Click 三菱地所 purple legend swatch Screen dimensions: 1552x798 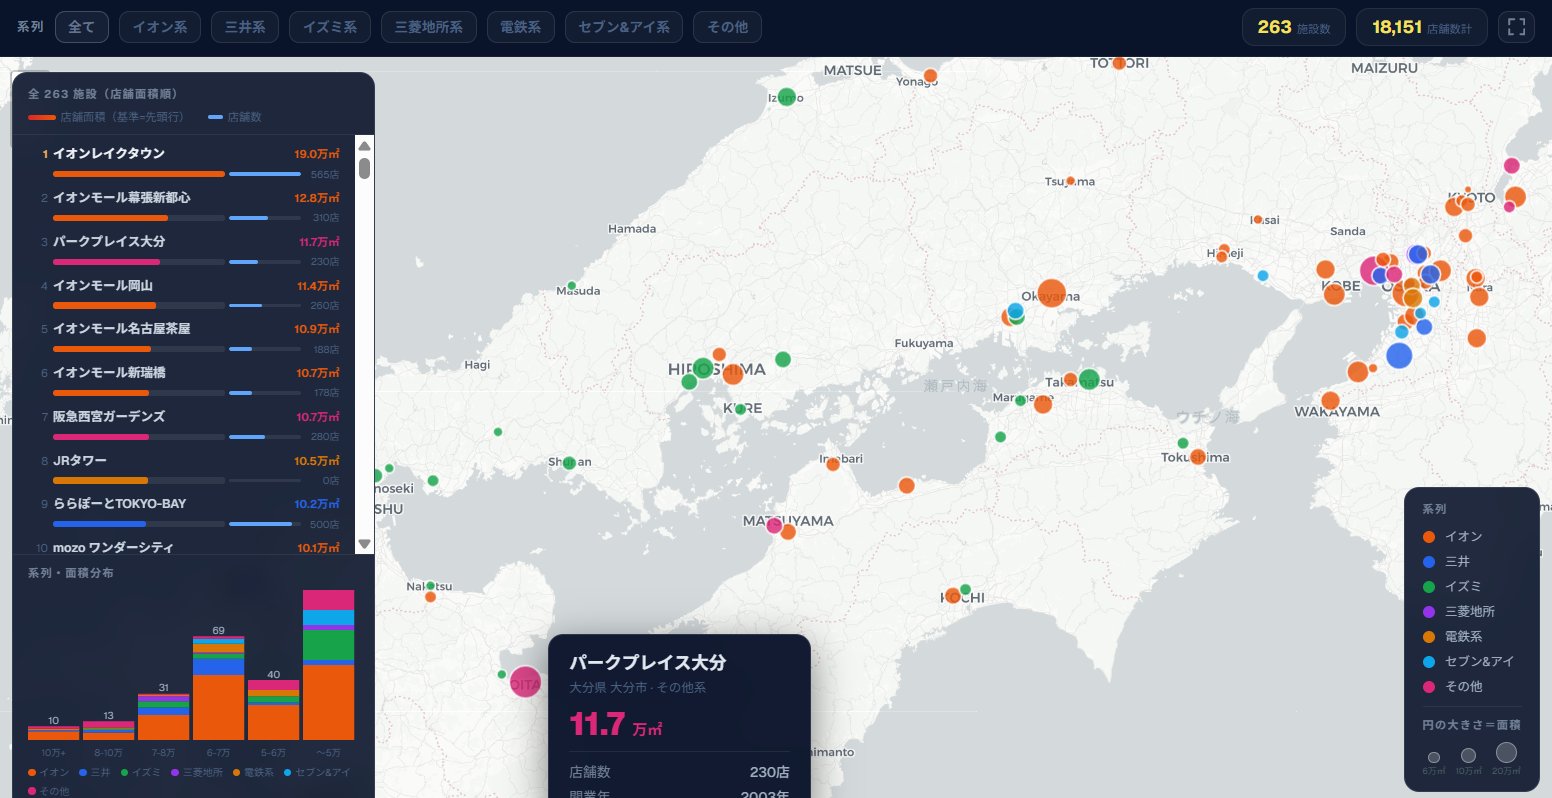coord(1428,611)
